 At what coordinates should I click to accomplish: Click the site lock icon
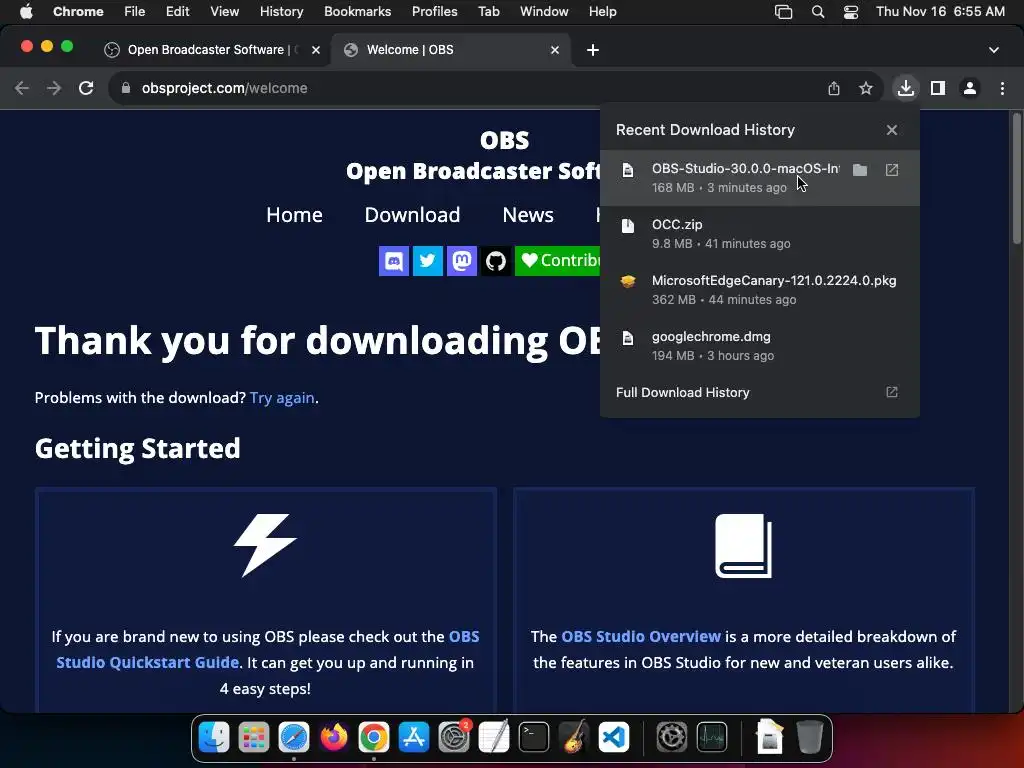tap(126, 88)
